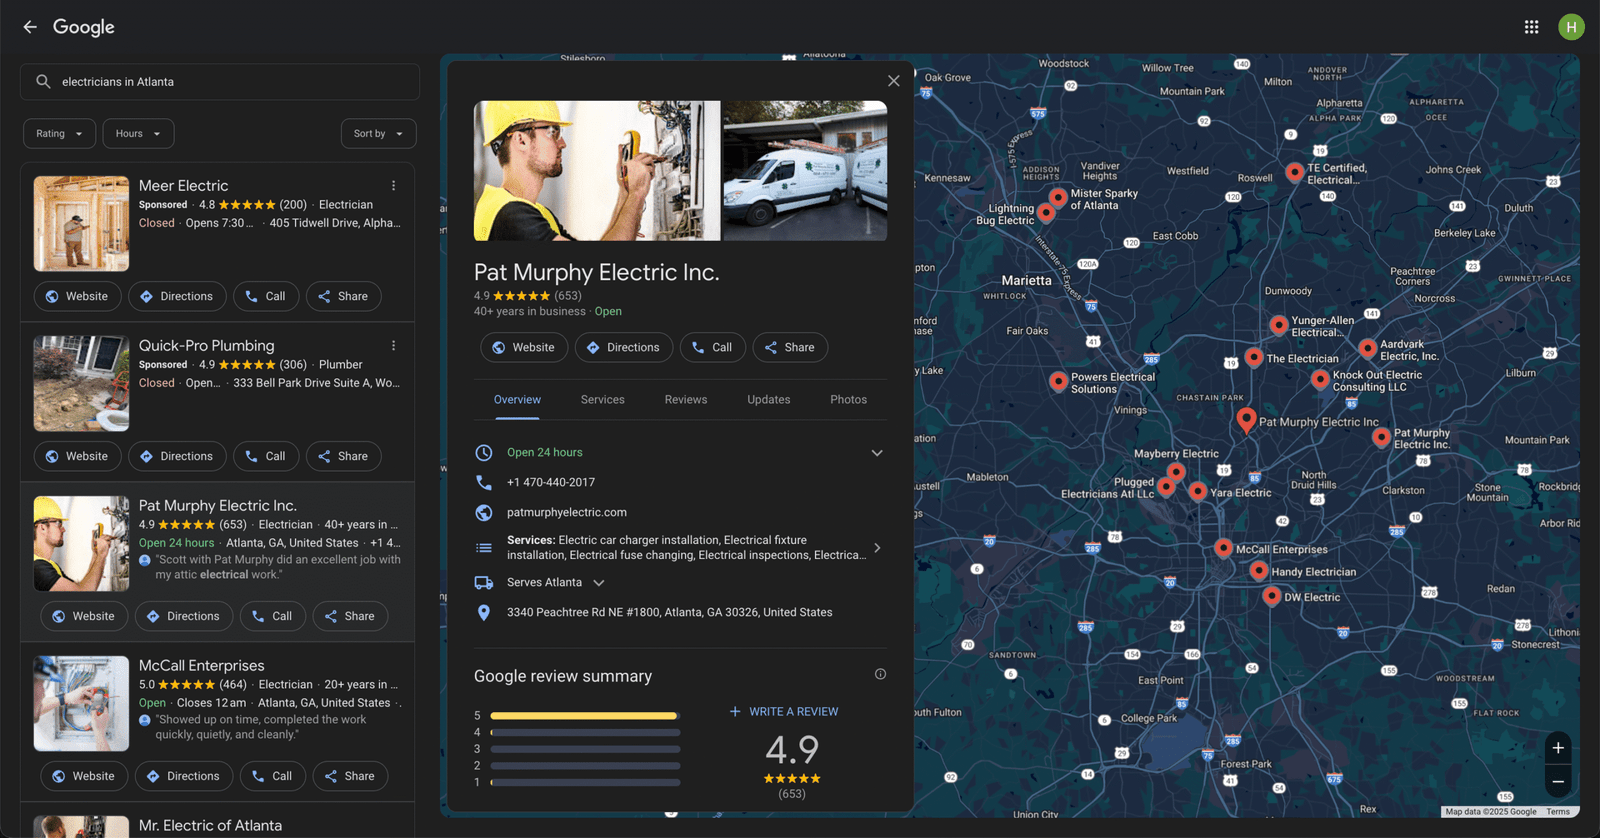
Task: Click the 1-star rating bar
Action: 585,782
